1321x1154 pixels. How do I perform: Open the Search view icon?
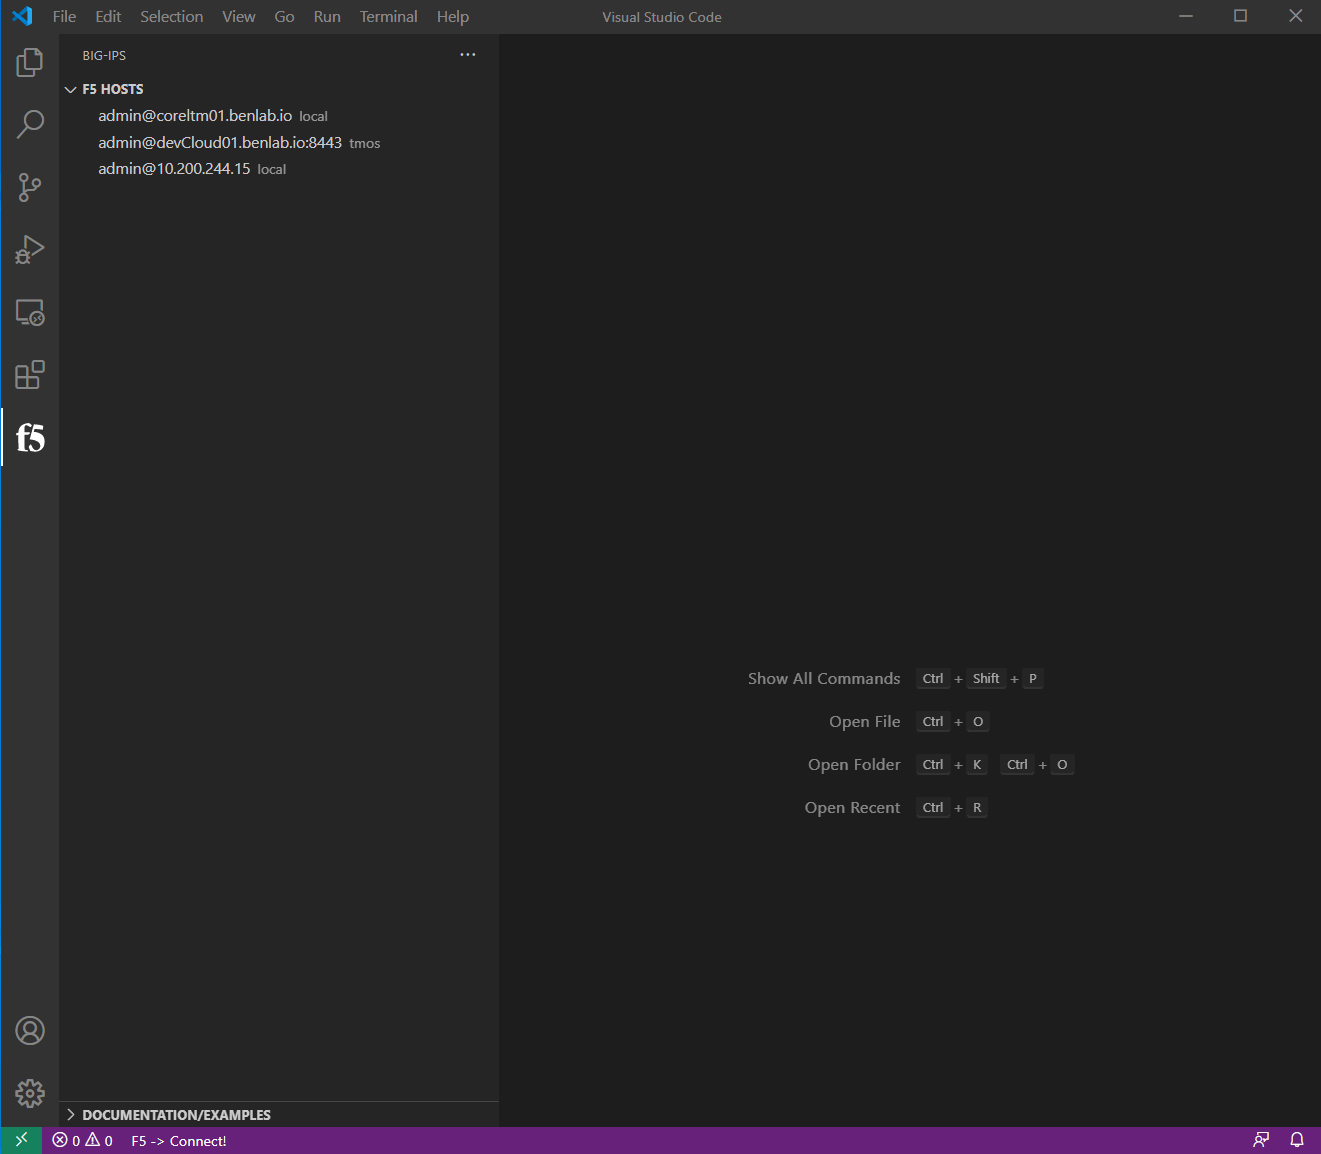(30, 125)
